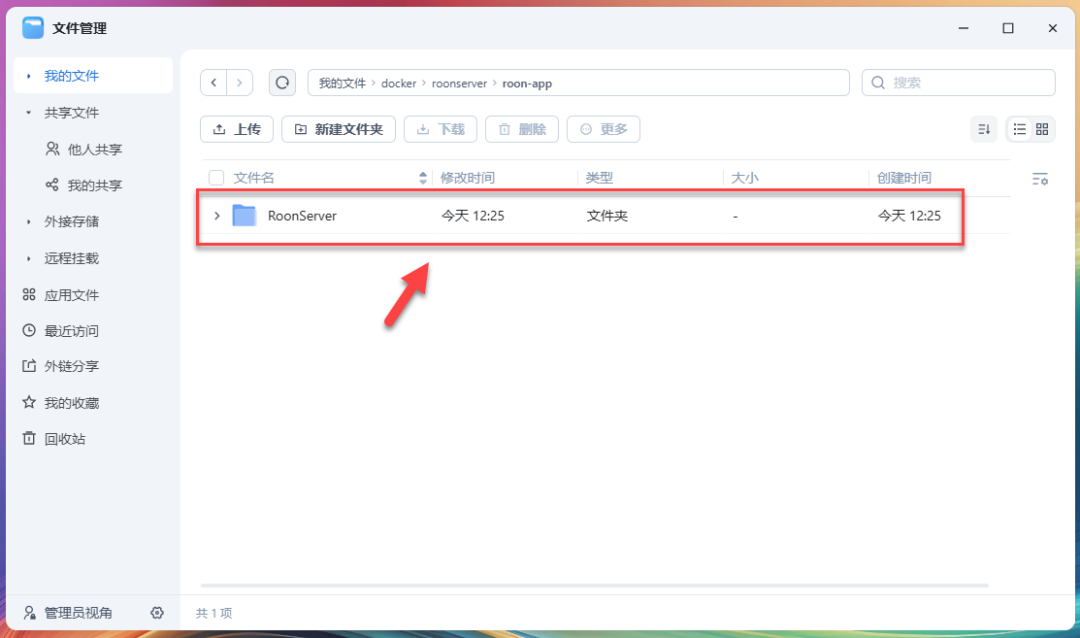The image size is (1080, 638).
Task: Sort by 类型 column header
Action: click(599, 178)
